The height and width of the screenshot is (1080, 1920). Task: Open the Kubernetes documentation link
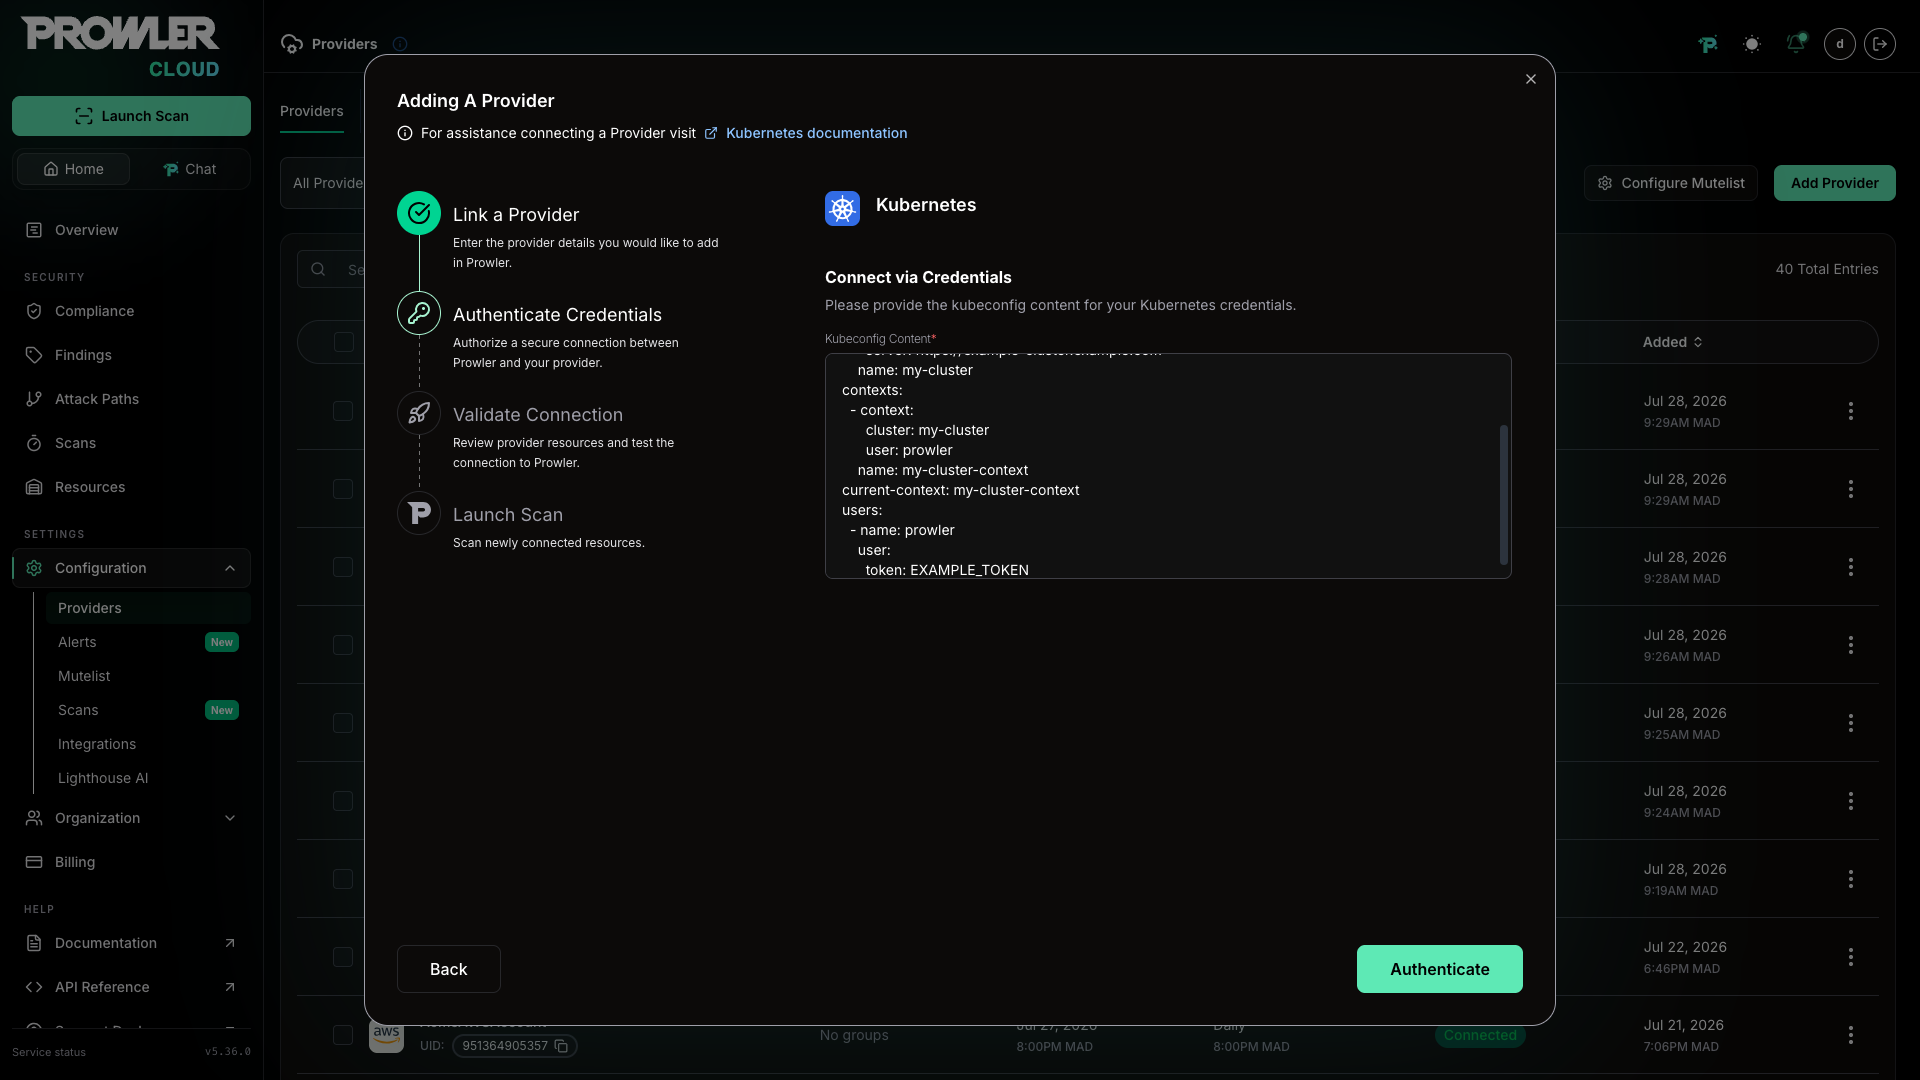pyautogui.click(x=816, y=133)
